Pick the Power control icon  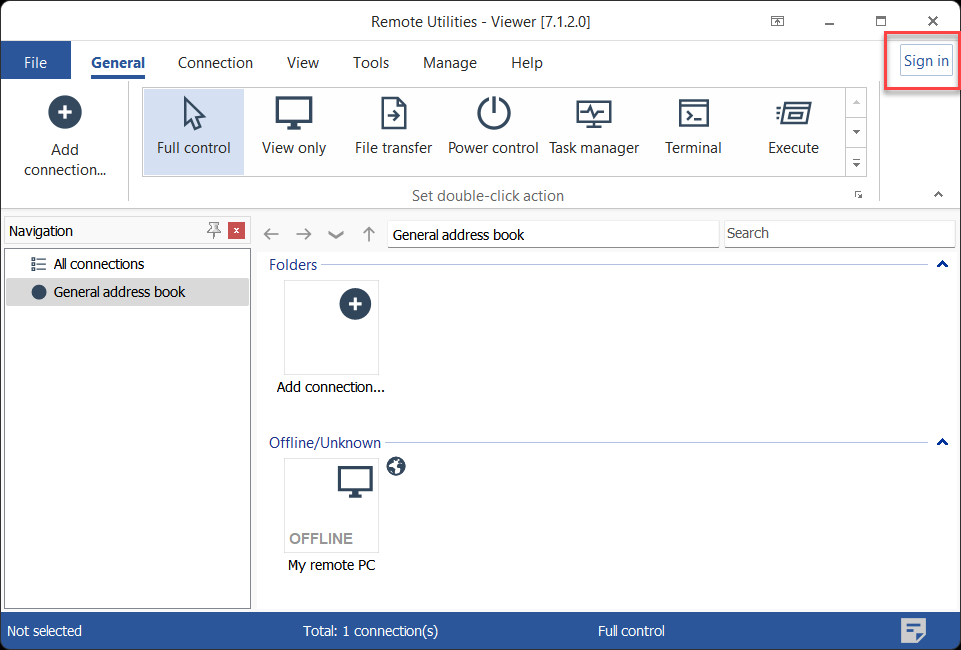493,128
